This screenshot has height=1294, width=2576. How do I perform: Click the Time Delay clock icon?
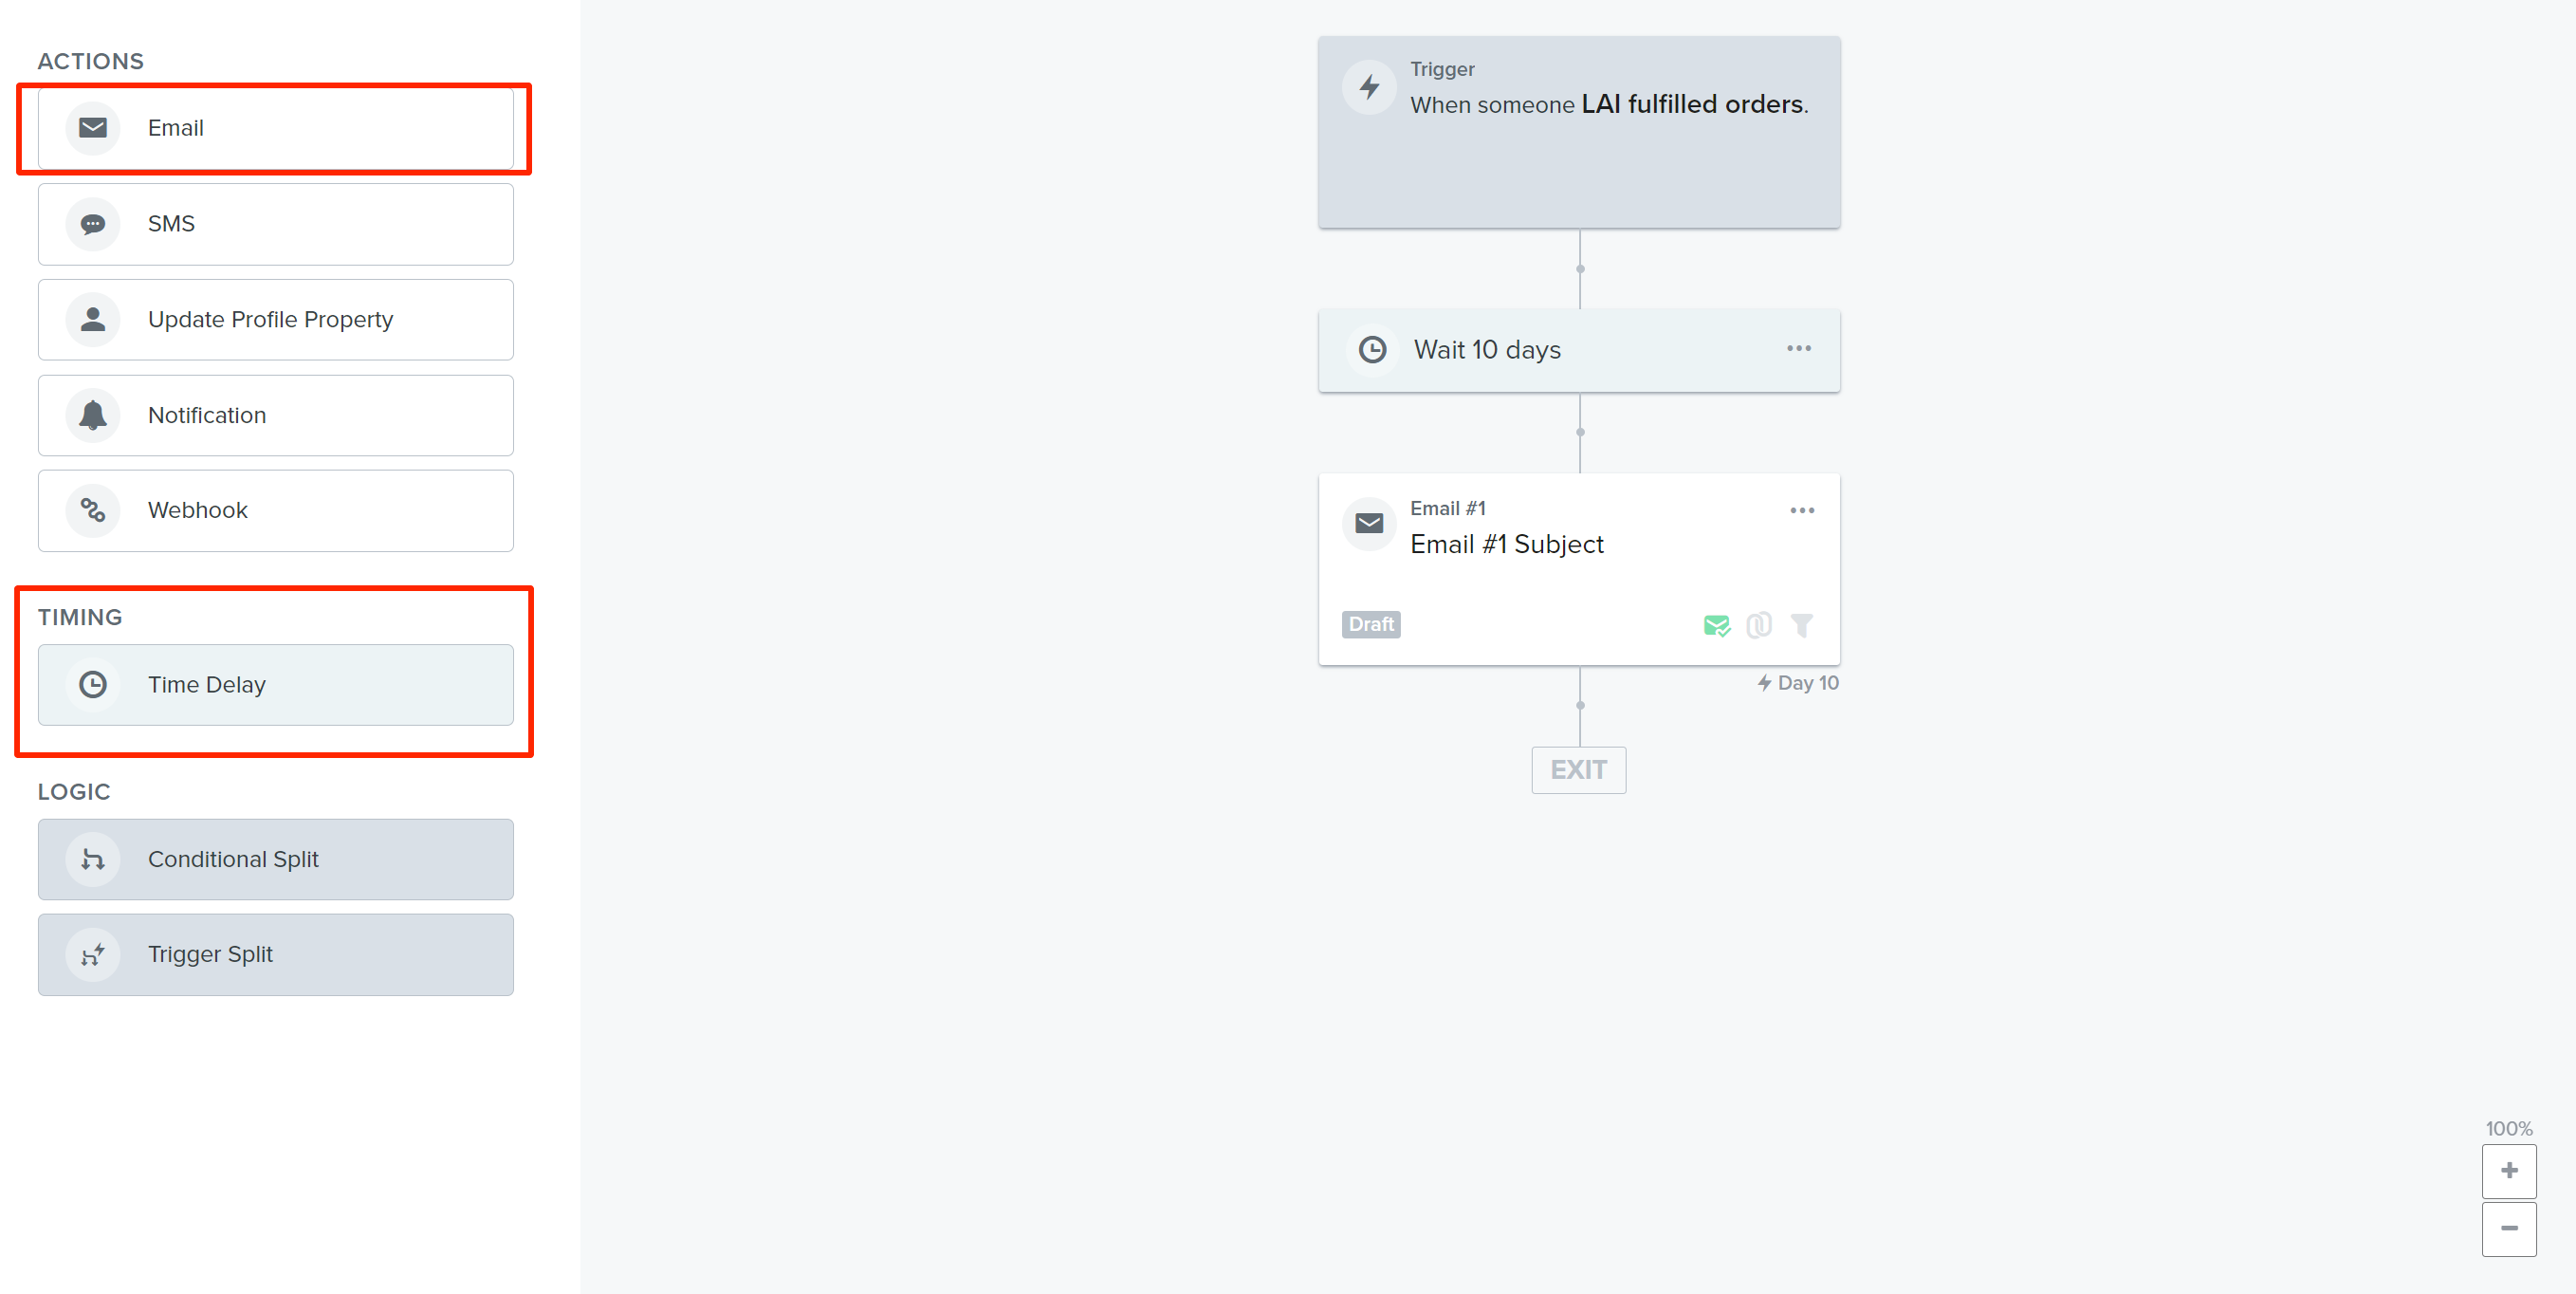(93, 685)
